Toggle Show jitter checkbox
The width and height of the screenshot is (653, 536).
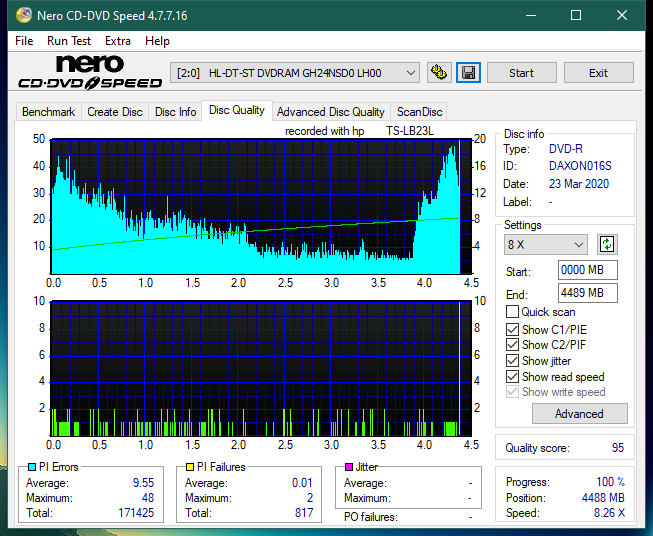coord(512,361)
